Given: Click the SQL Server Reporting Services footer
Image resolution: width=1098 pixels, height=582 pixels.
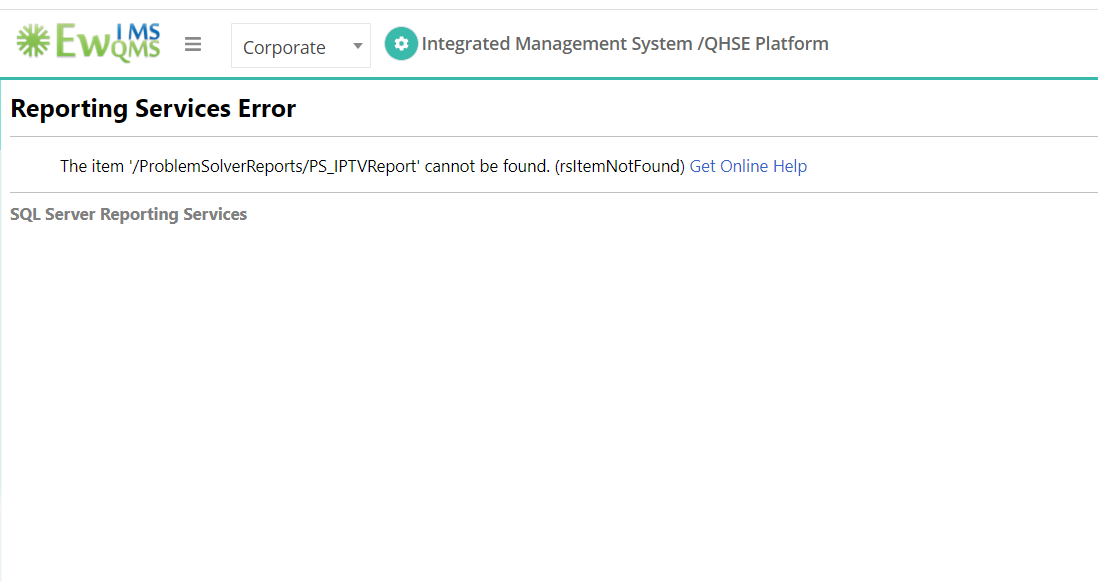Looking at the screenshot, I should [x=129, y=214].
